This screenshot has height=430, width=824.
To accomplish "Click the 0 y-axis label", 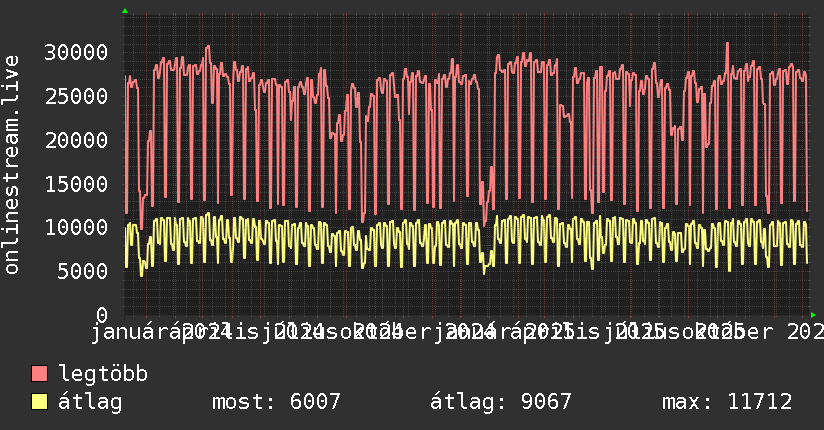I will [102, 315].
